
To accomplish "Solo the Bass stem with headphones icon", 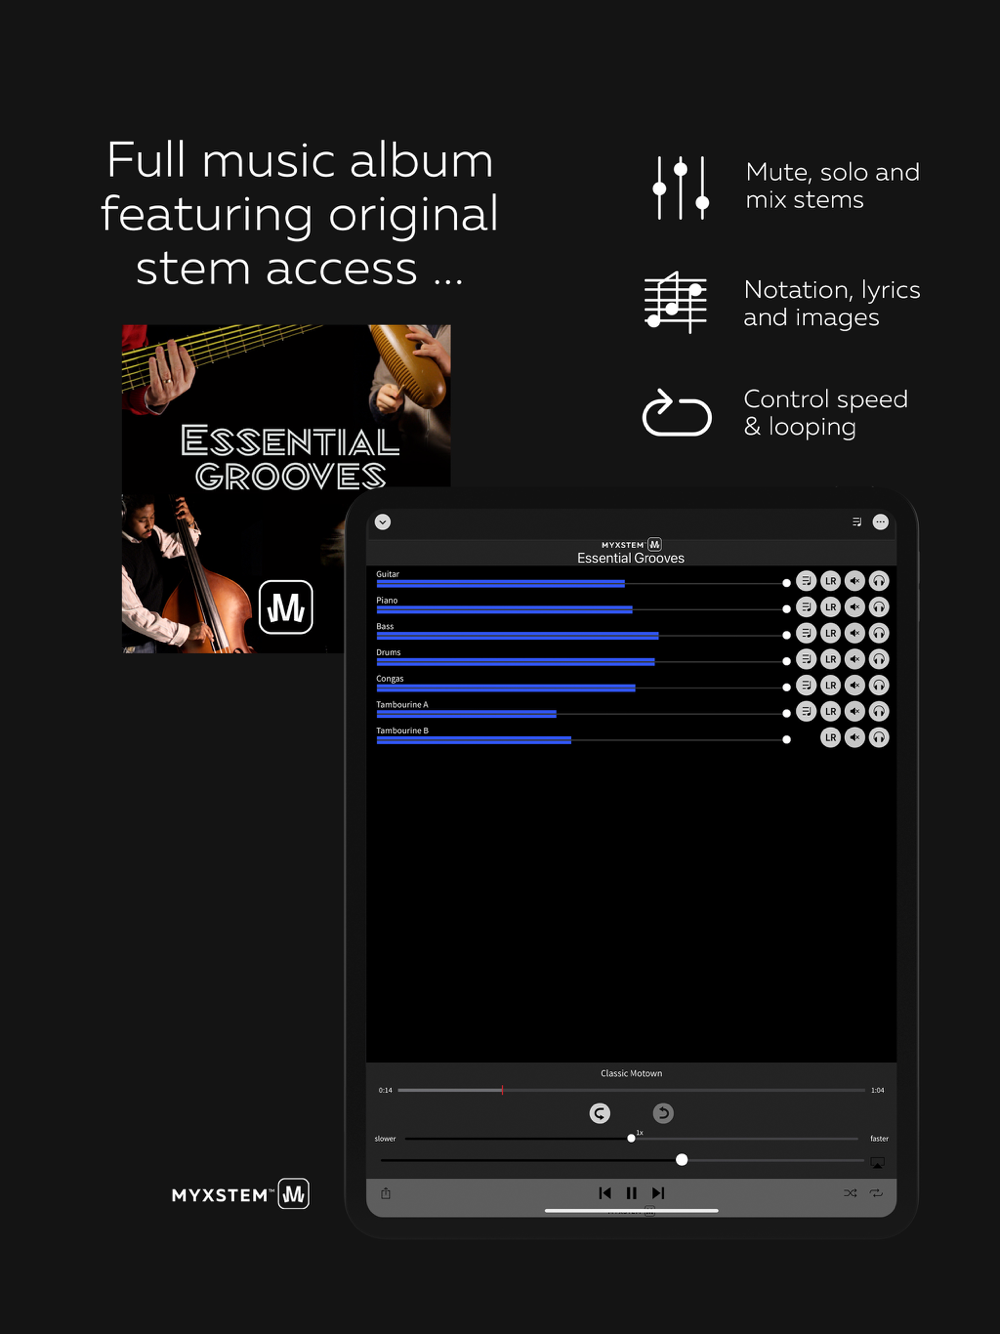I will tap(879, 633).
